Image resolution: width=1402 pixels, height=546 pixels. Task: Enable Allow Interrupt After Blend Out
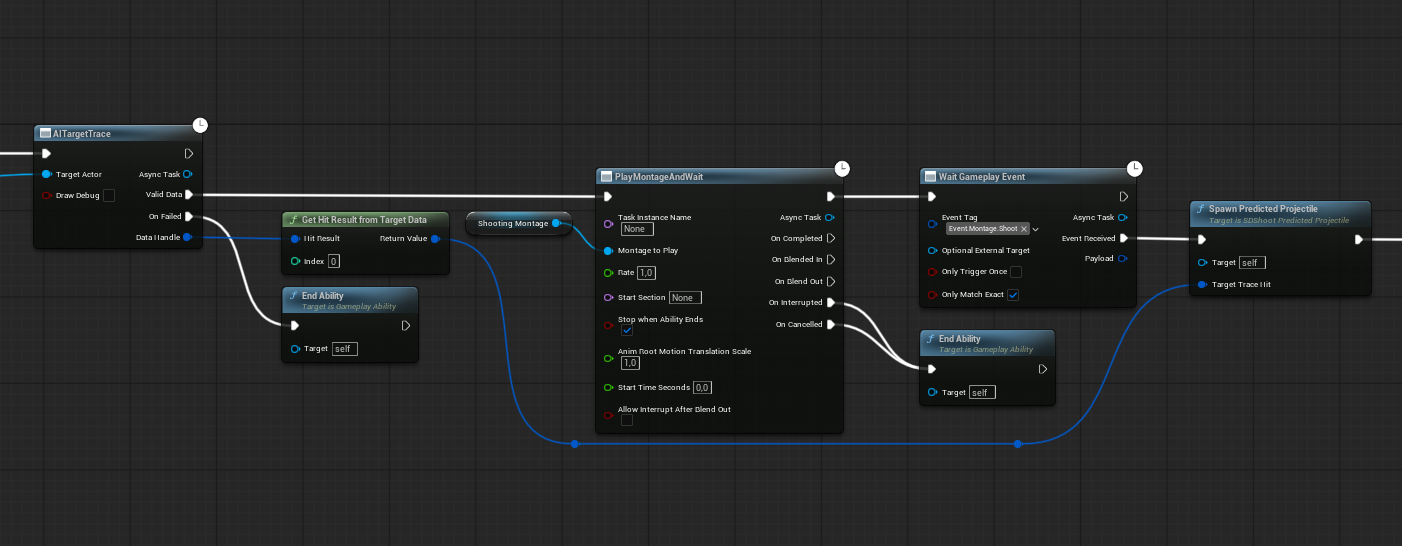[x=627, y=420]
